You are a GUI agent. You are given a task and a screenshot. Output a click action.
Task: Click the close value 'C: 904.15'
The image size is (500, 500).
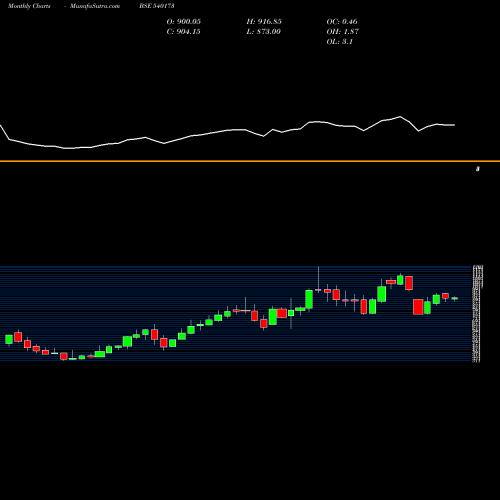(184, 32)
